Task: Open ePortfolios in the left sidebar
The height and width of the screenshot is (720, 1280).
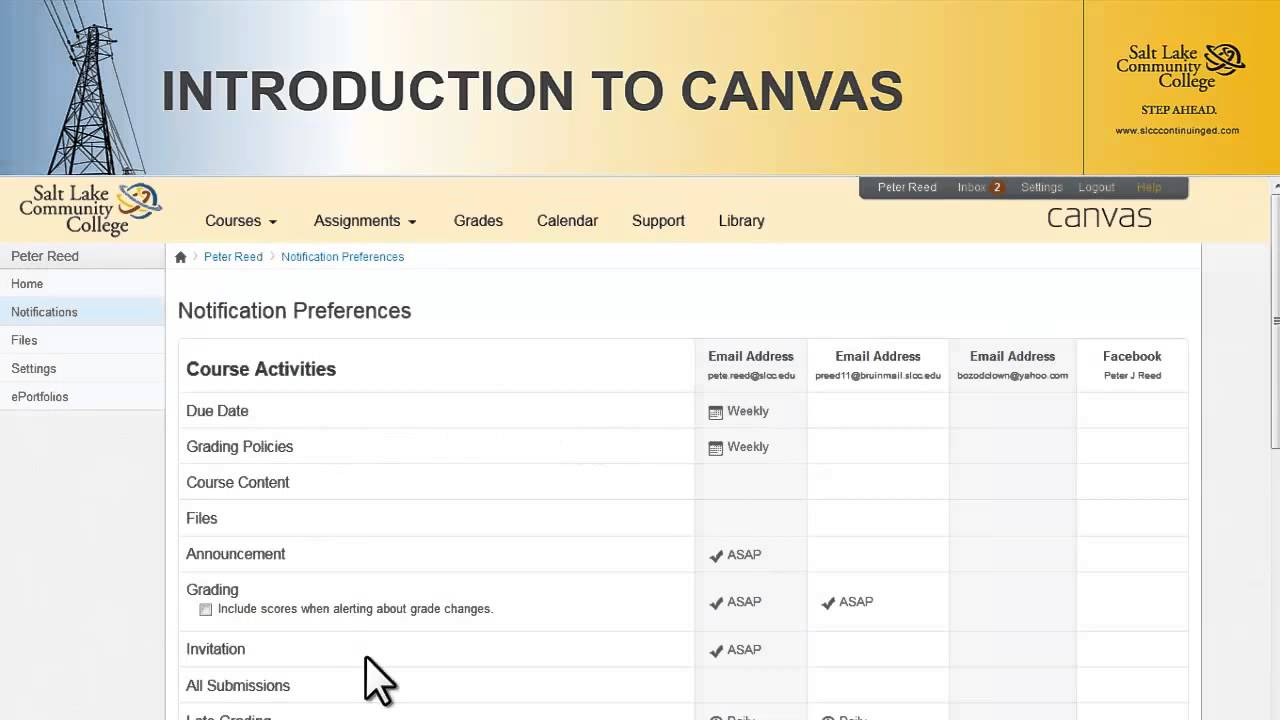Action: pyautogui.click(x=40, y=397)
